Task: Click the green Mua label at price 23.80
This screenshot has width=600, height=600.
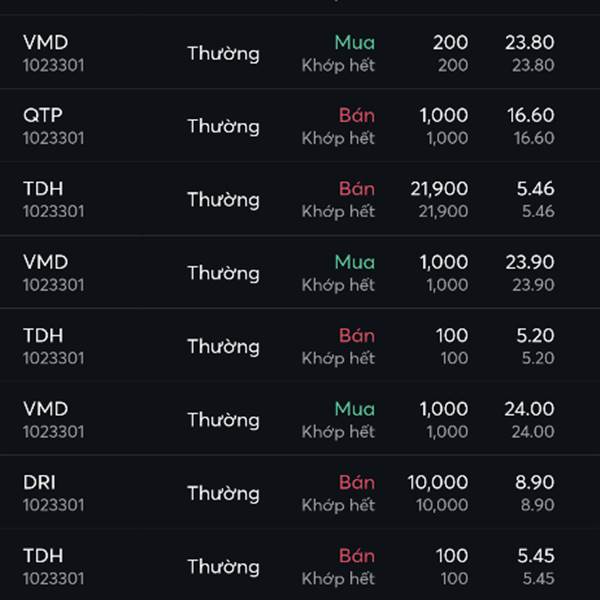Action: coord(355,42)
